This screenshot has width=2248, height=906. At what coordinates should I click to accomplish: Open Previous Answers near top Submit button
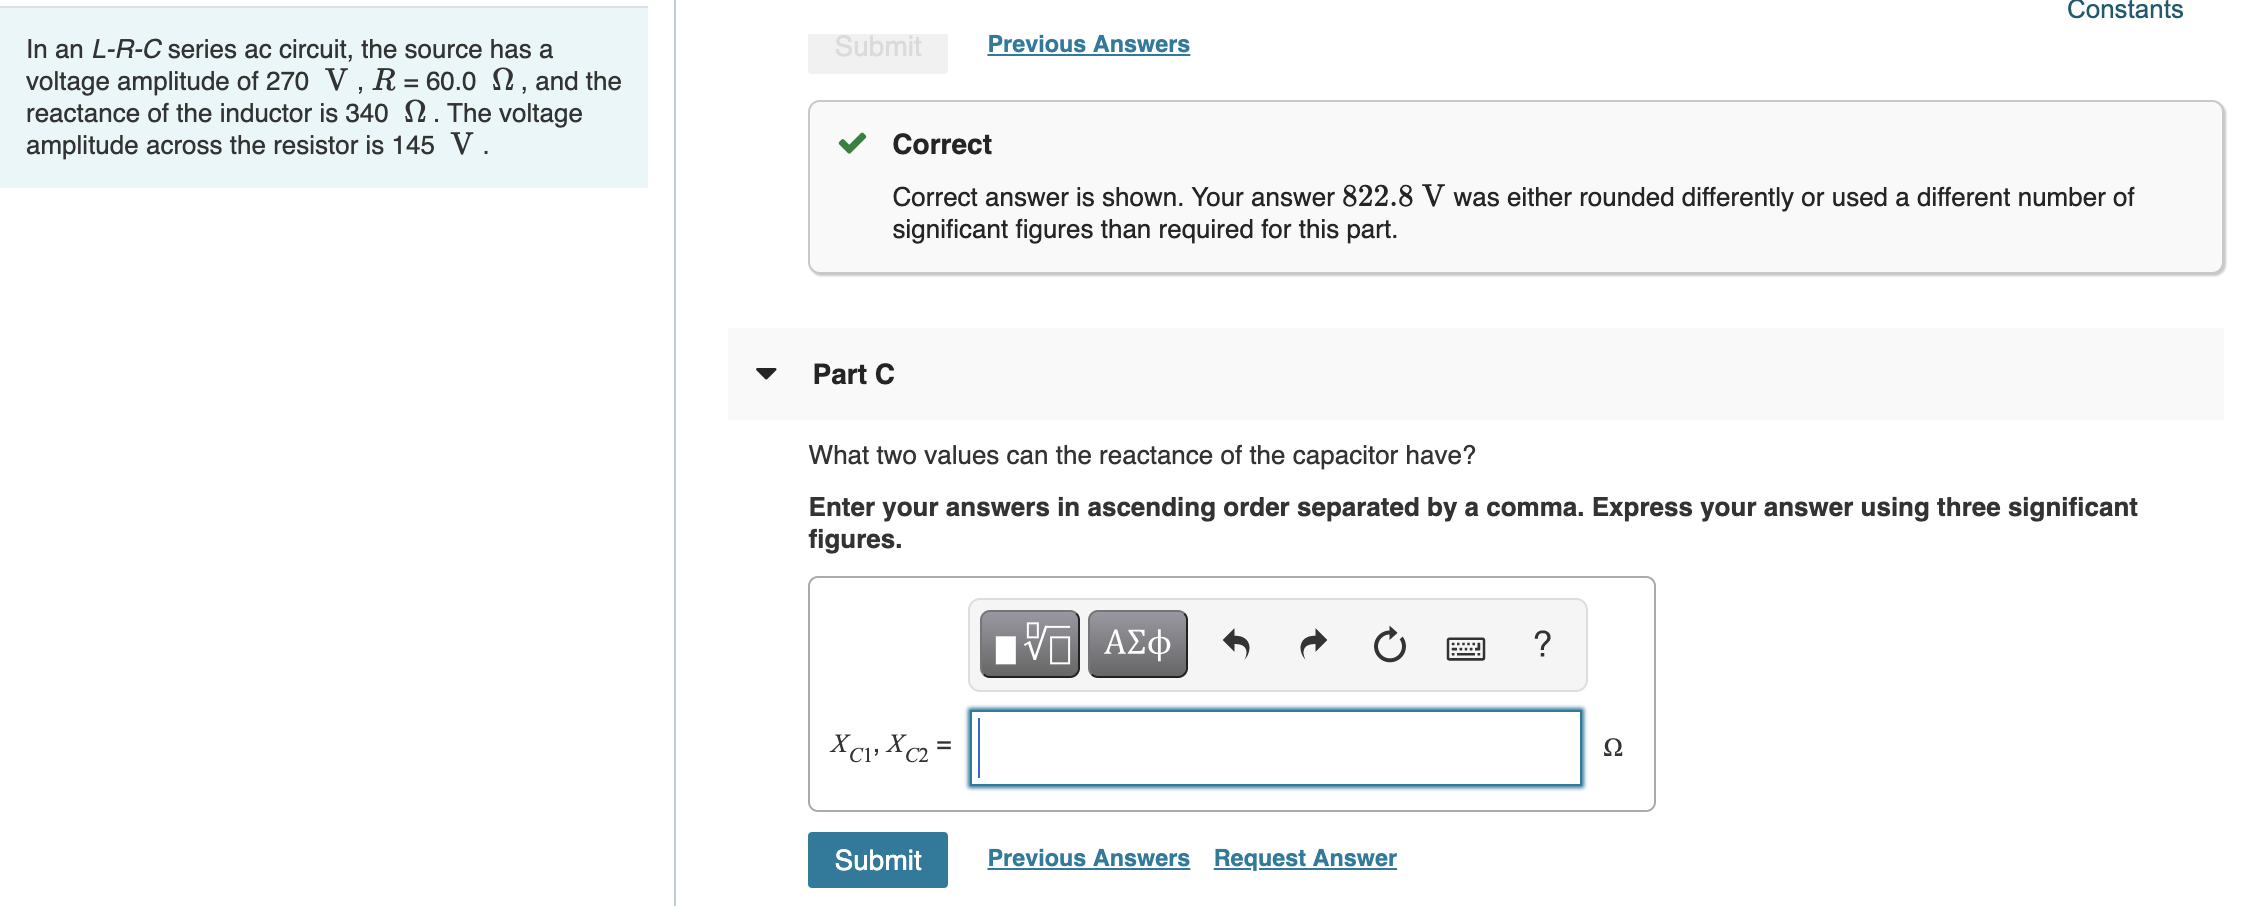[1086, 43]
